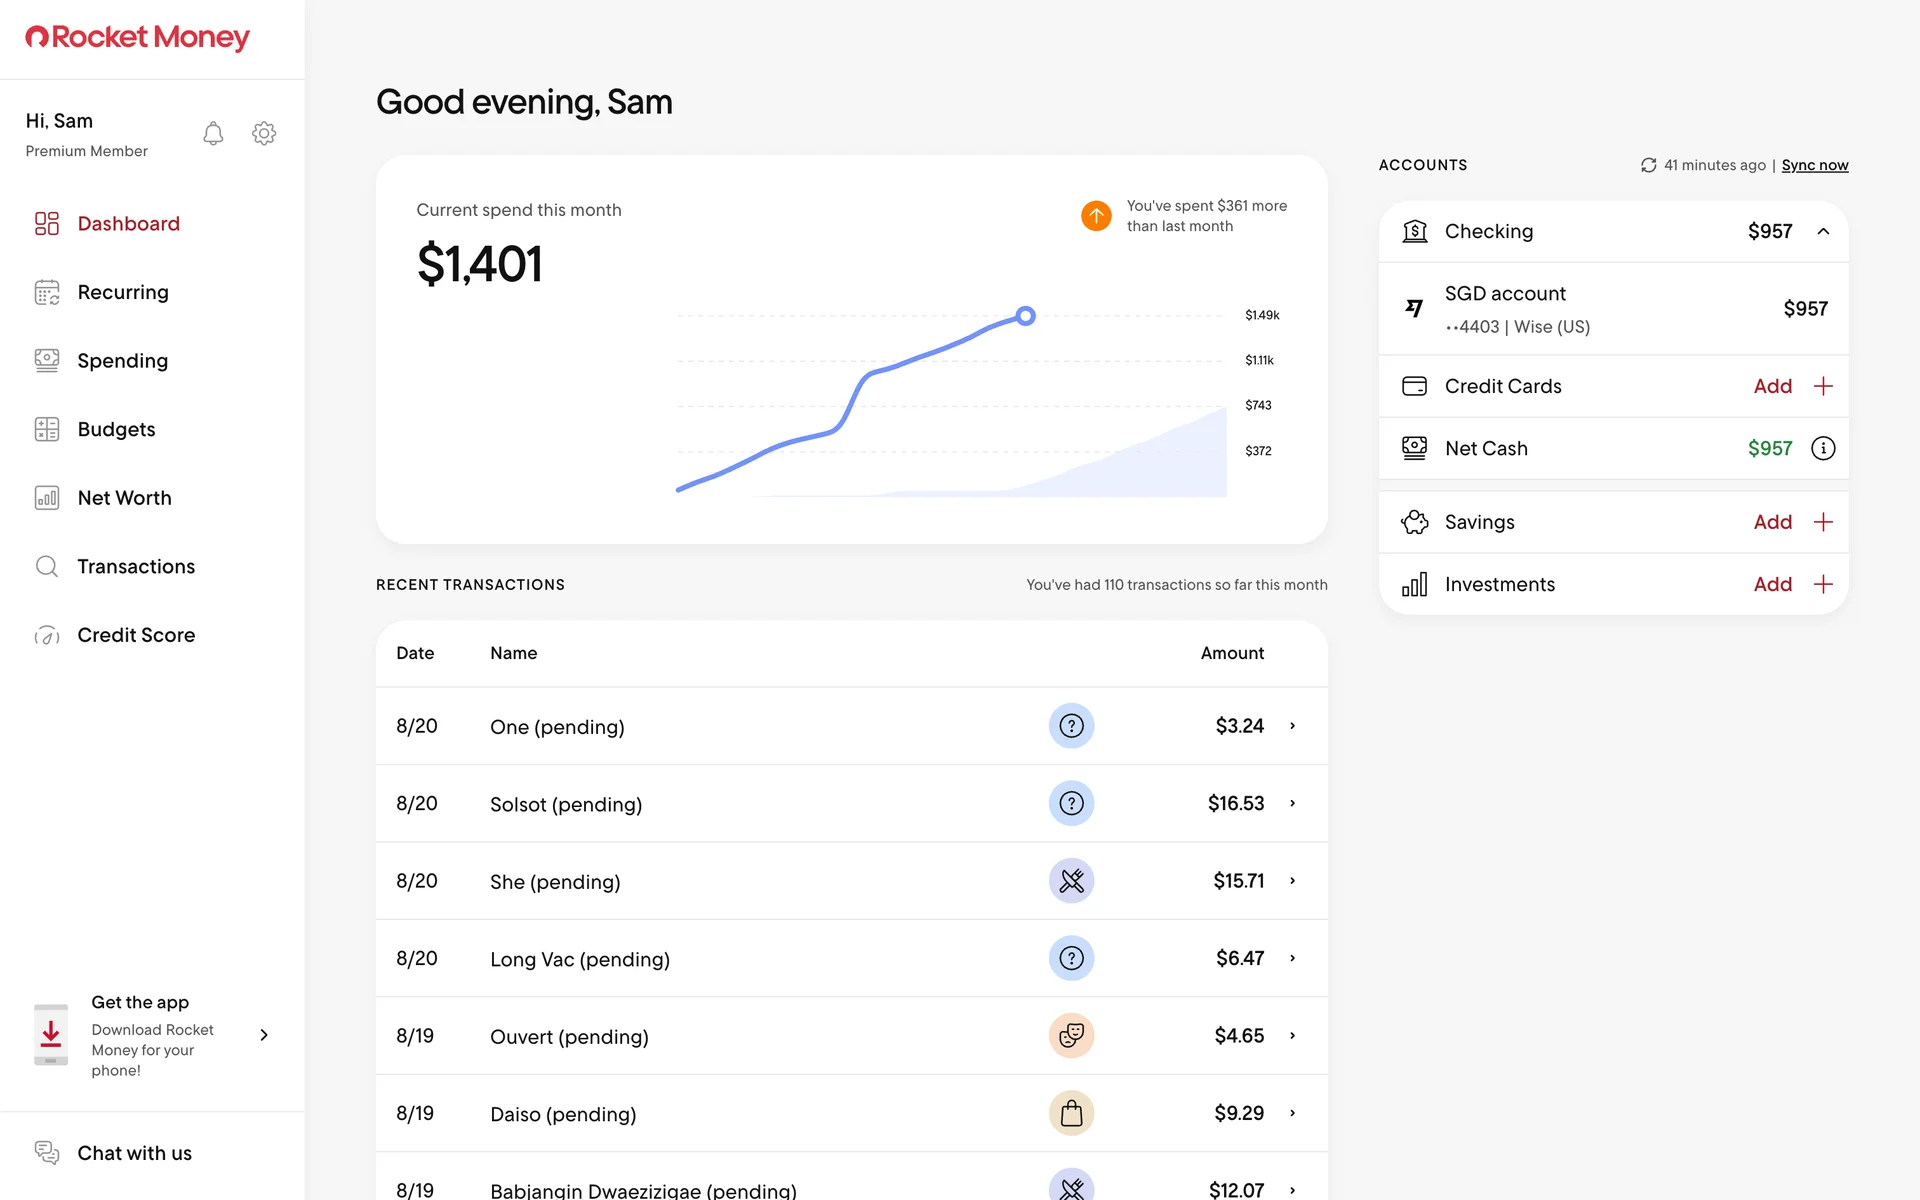Click the Rocket Money logo
The height and width of the screenshot is (1200, 1920).
(138, 38)
